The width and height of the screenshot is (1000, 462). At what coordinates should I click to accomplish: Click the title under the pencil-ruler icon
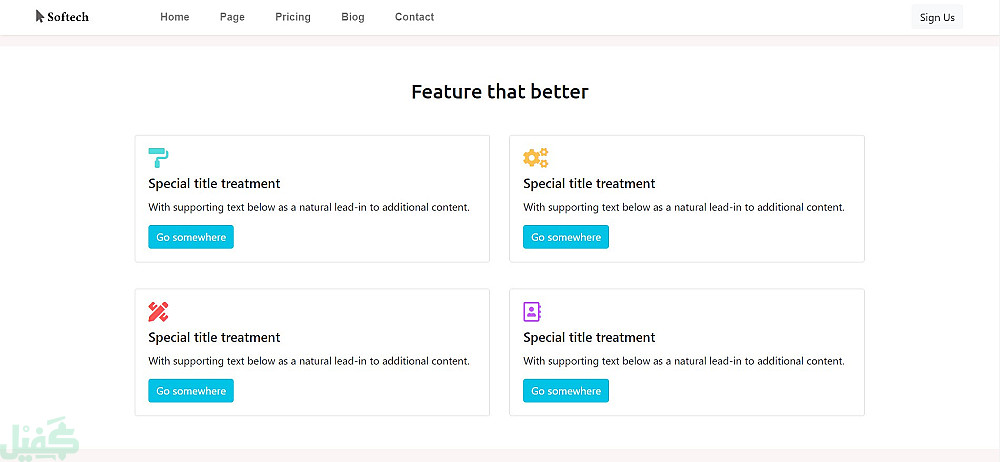pyautogui.click(x=214, y=338)
